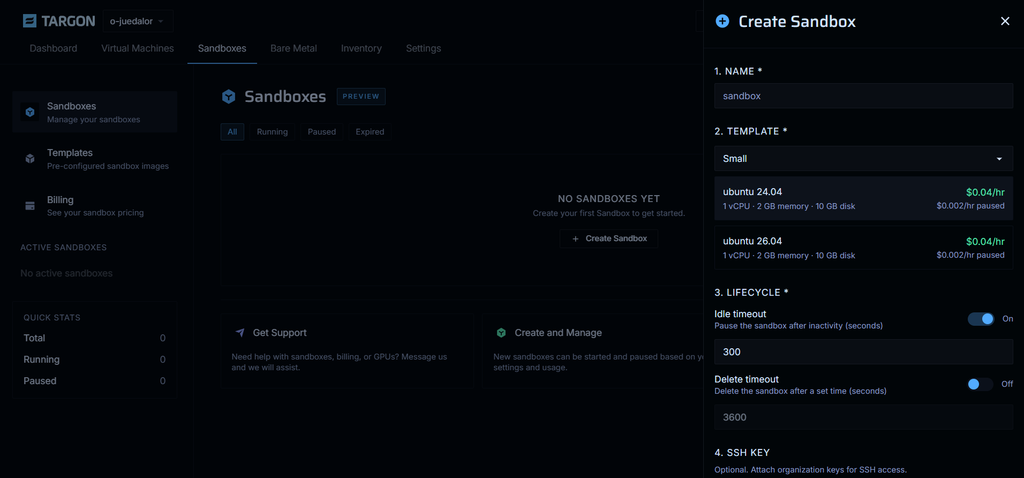This screenshot has width=1024, height=478.
Task: Open the Small template size dropdown
Action: (863, 159)
